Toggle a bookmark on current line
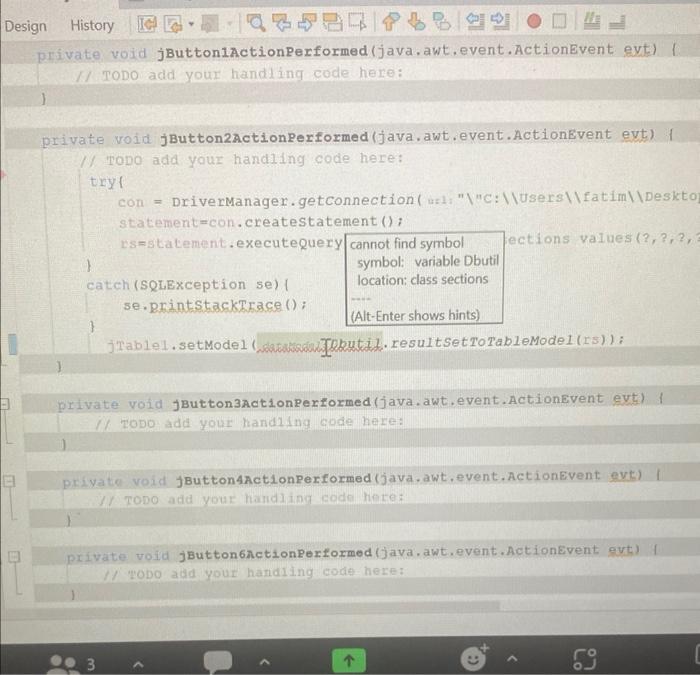Viewport: 700px width, 675px height. click(442, 21)
